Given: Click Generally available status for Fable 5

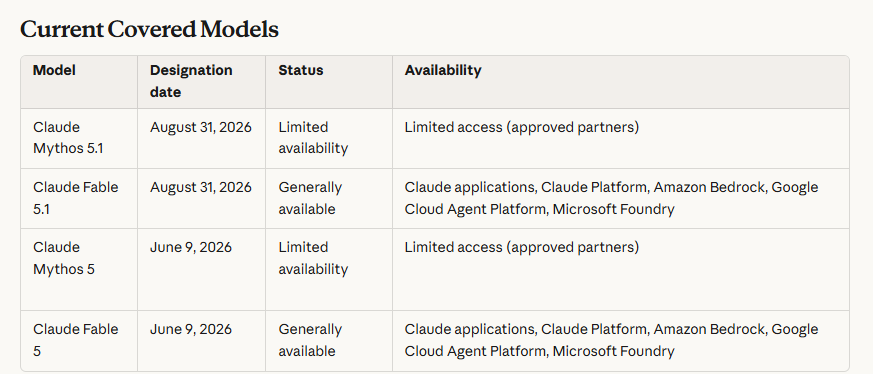Looking at the screenshot, I should click(x=310, y=340).
